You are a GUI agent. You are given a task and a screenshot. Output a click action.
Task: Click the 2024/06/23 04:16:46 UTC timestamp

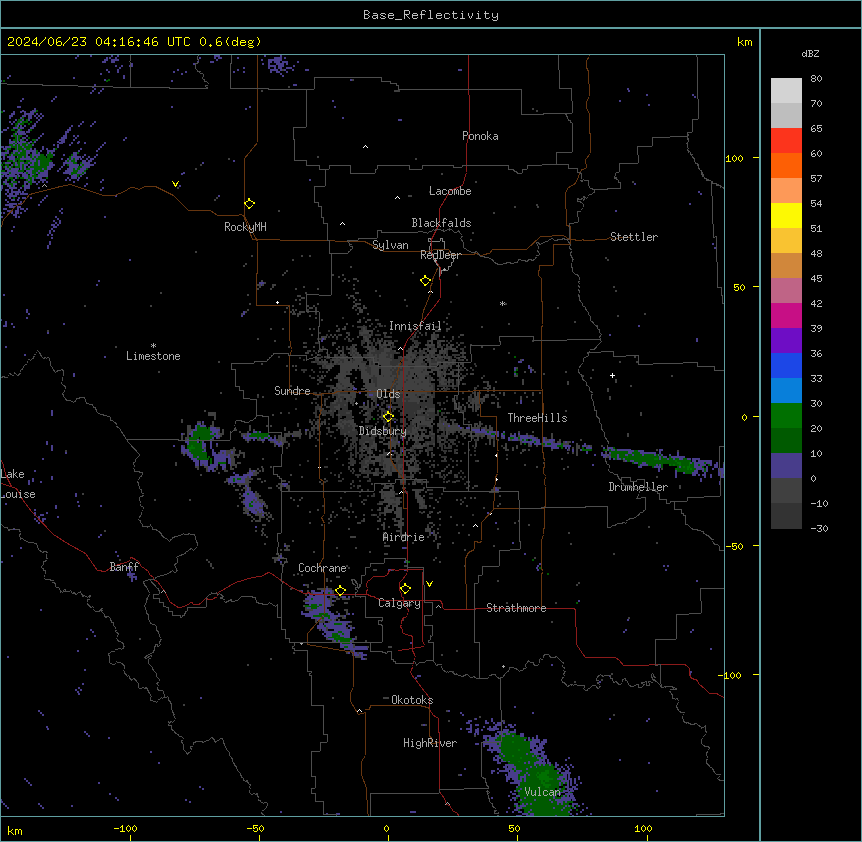click(x=99, y=42)
